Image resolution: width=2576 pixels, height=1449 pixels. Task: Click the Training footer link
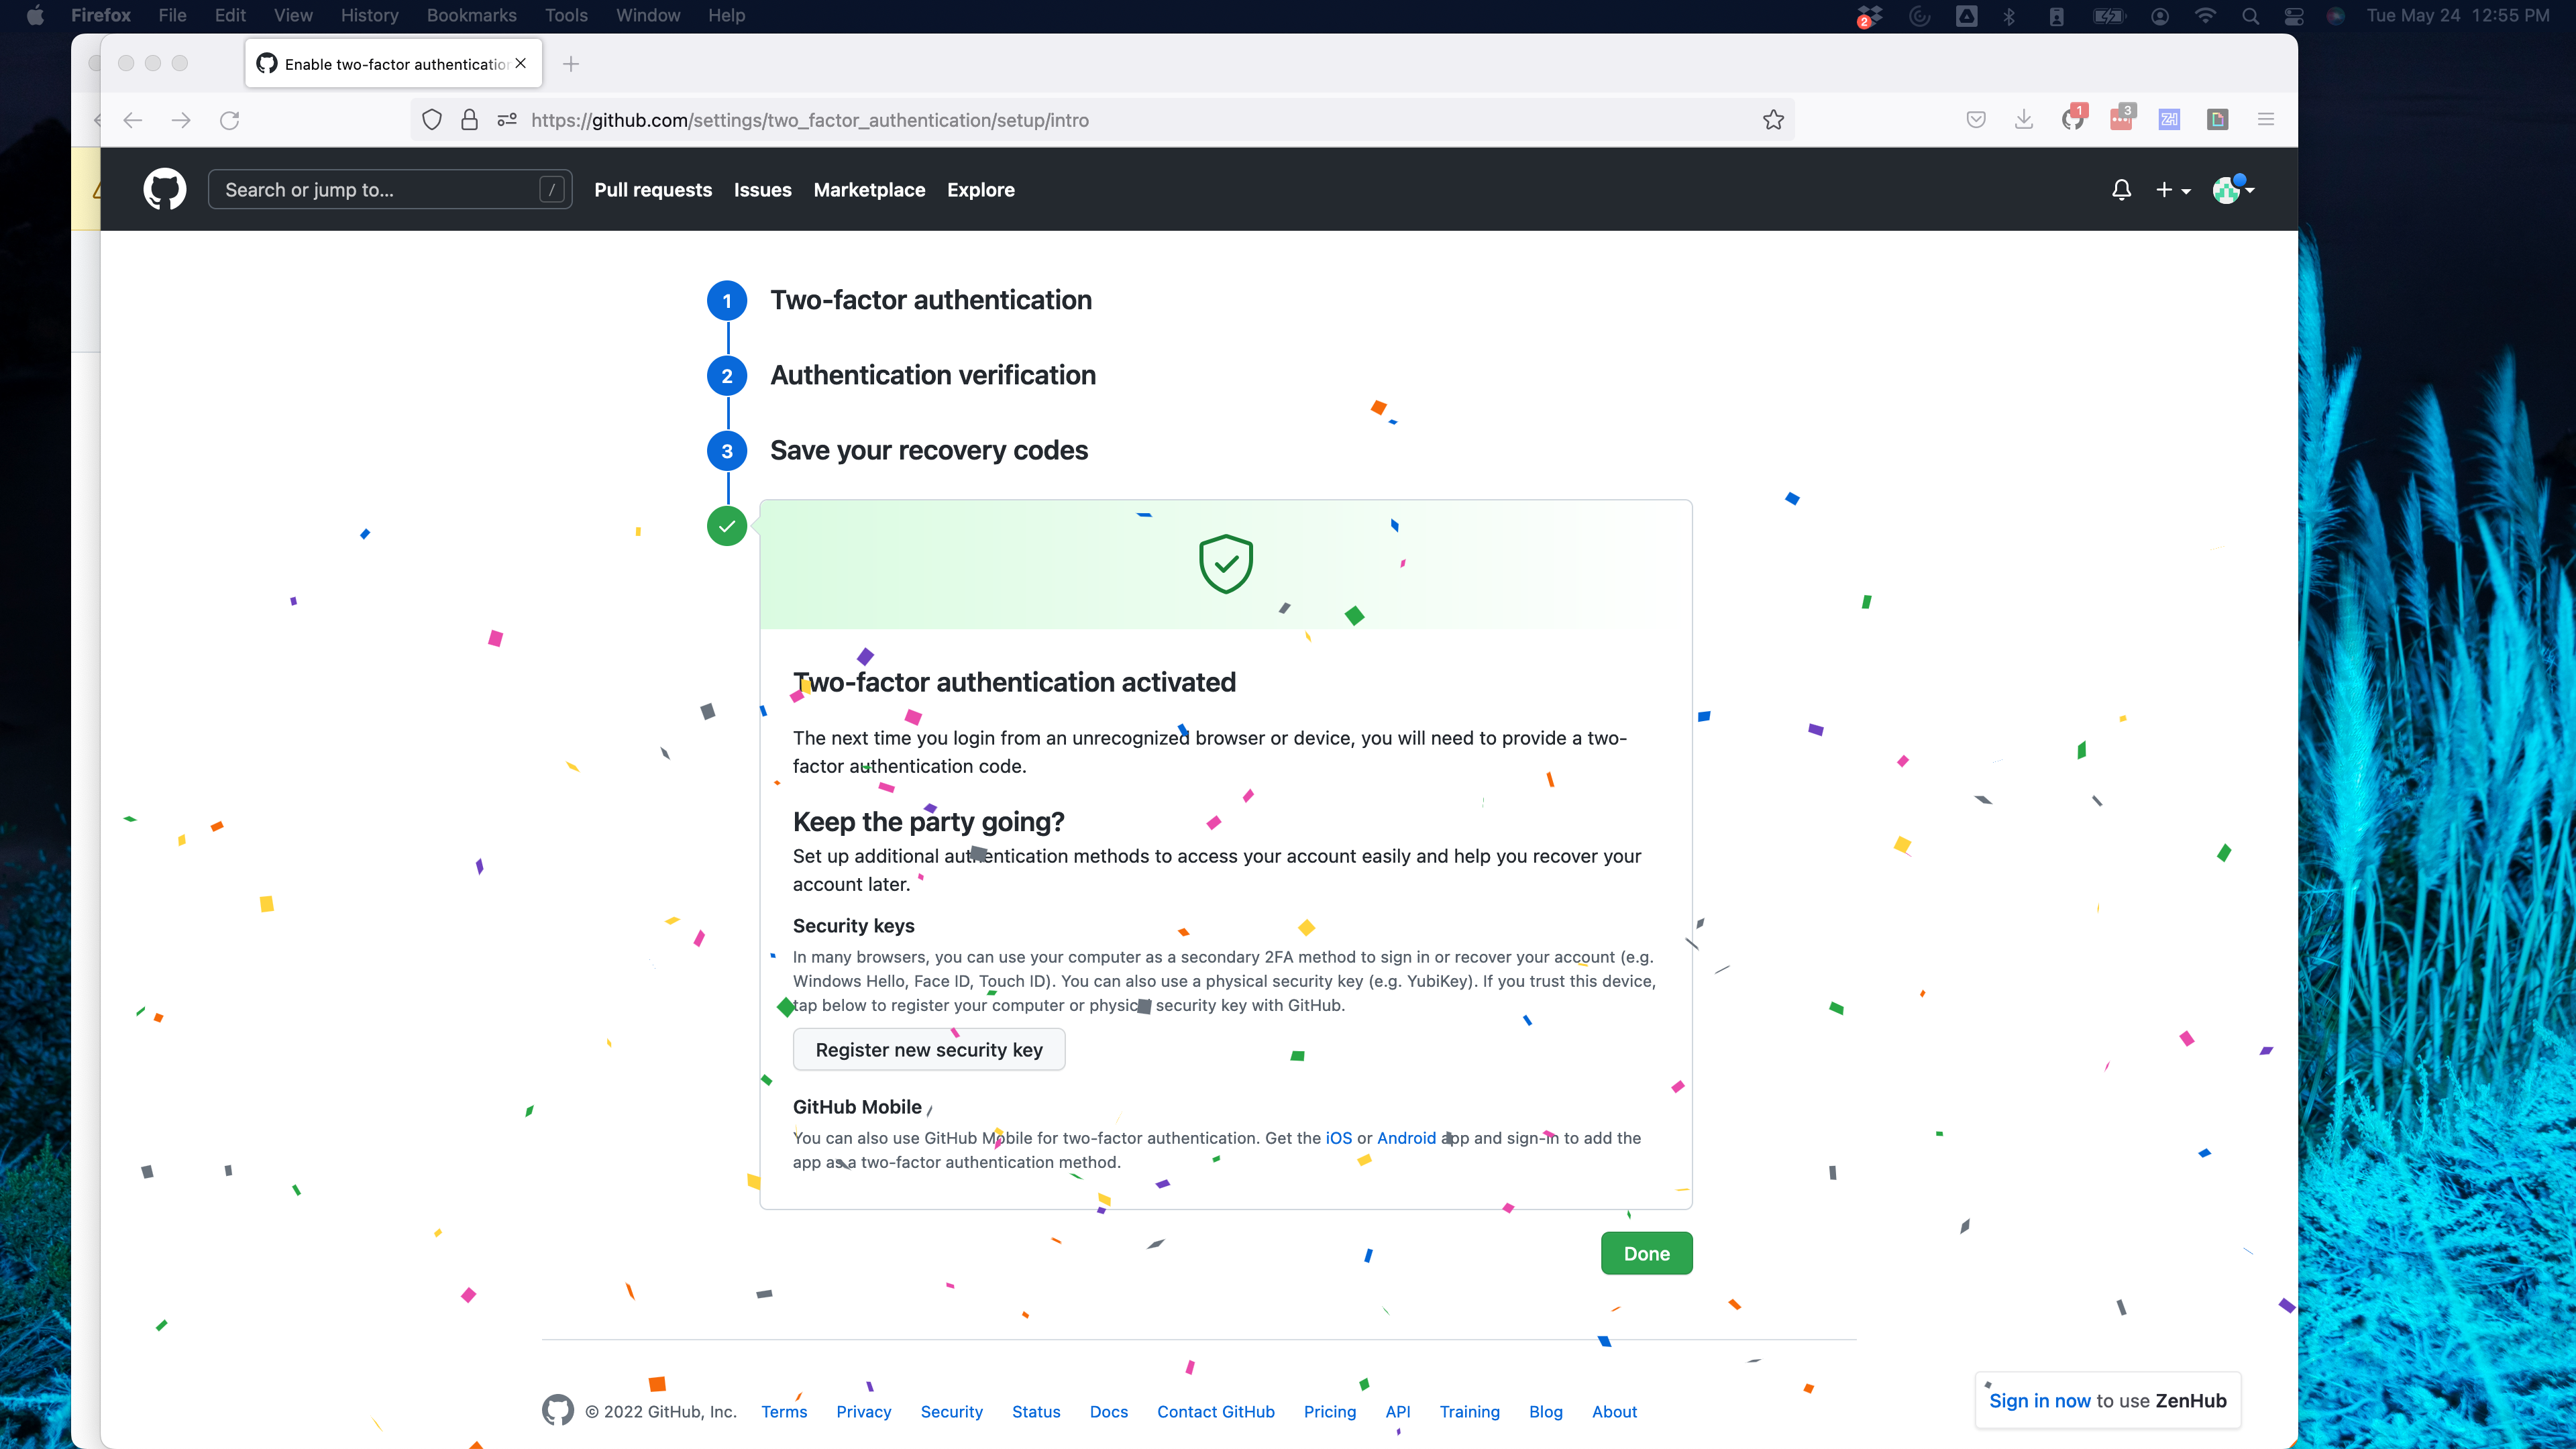pos(1469,1412)
